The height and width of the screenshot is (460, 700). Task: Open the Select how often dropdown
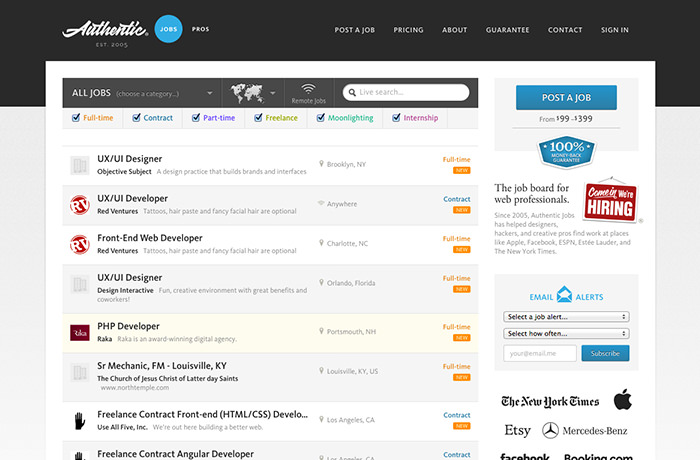coord(566,333)
